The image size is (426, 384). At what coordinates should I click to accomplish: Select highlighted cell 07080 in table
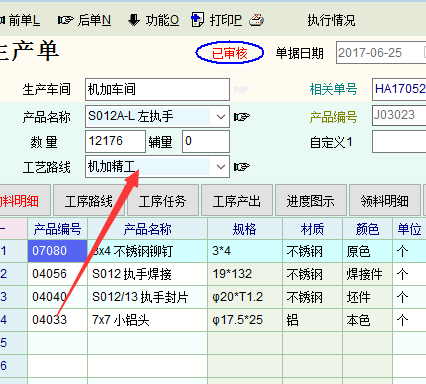click(x=57, y=251)
